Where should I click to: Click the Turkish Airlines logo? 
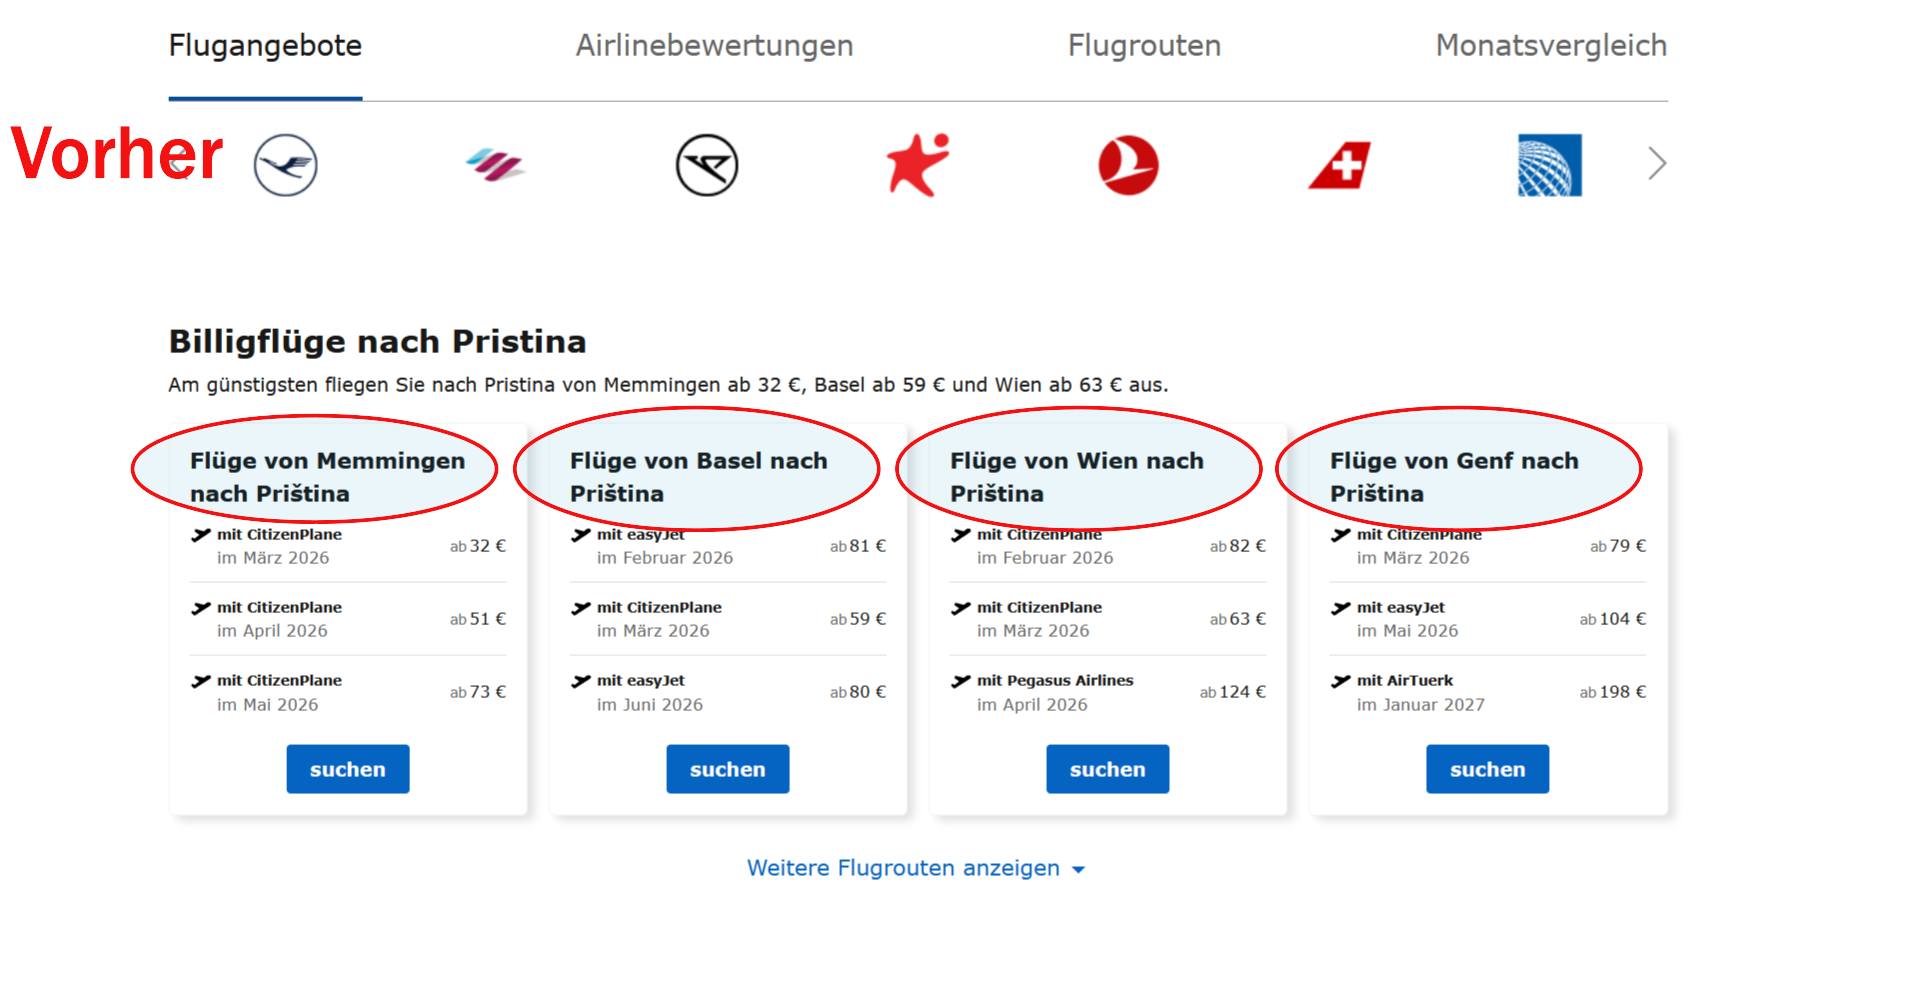(1128, 165)
